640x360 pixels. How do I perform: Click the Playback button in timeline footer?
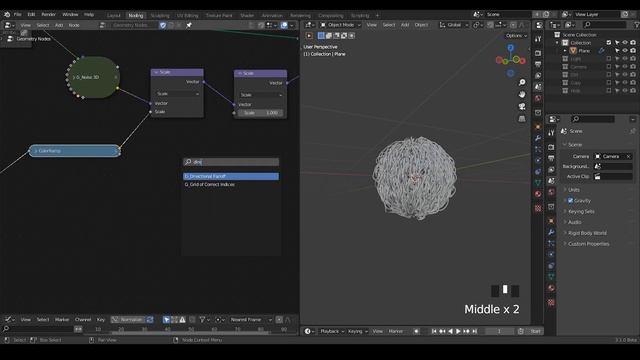coord(332,331)
